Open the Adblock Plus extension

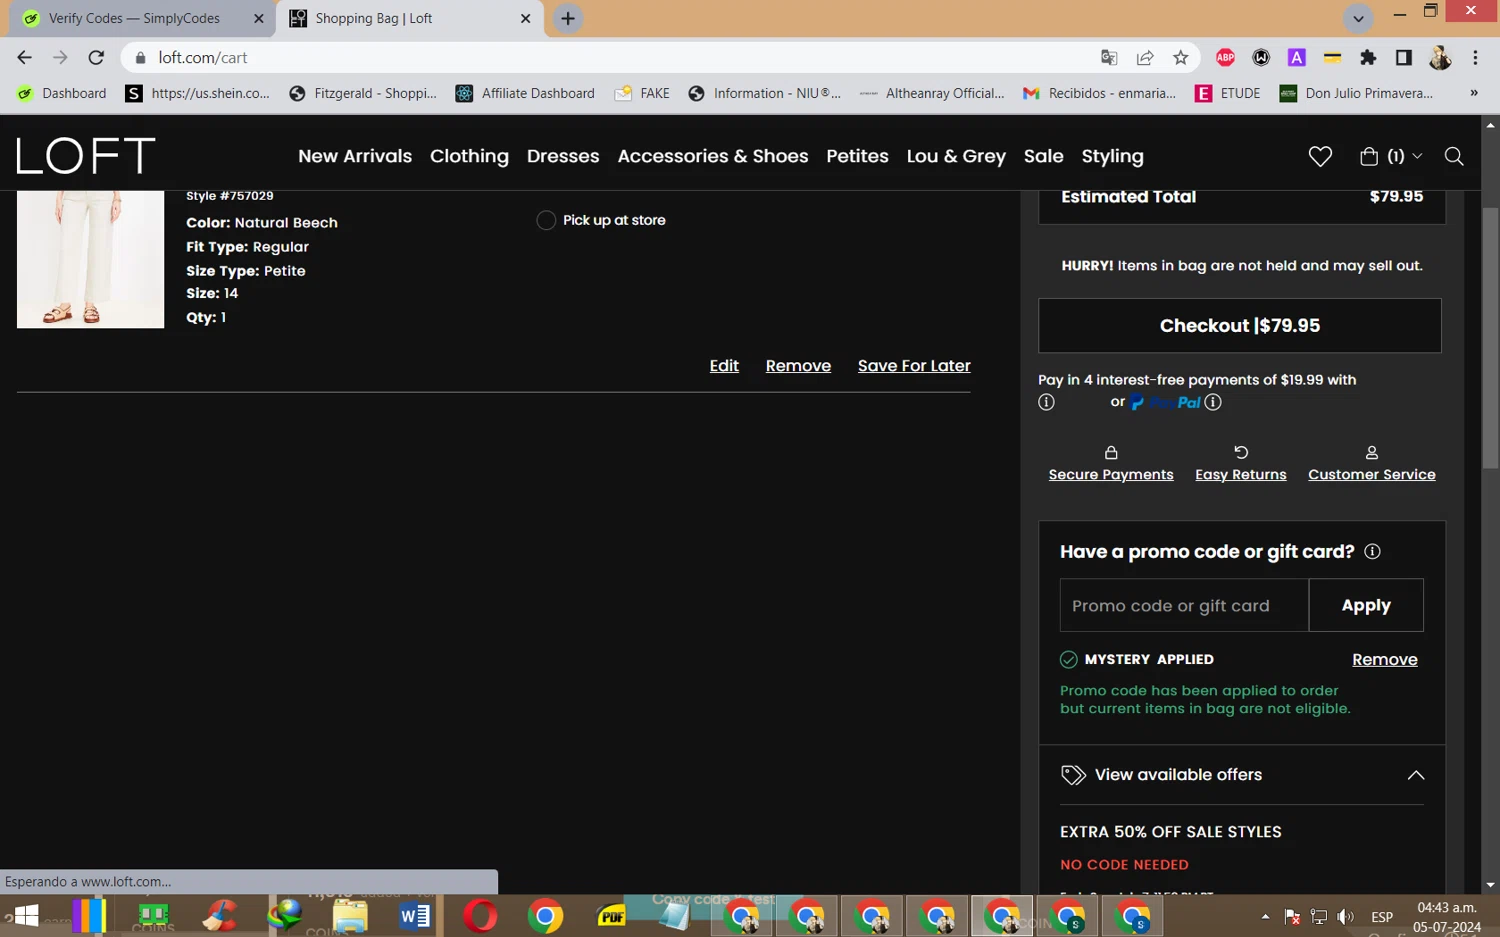click(1225, 58)
